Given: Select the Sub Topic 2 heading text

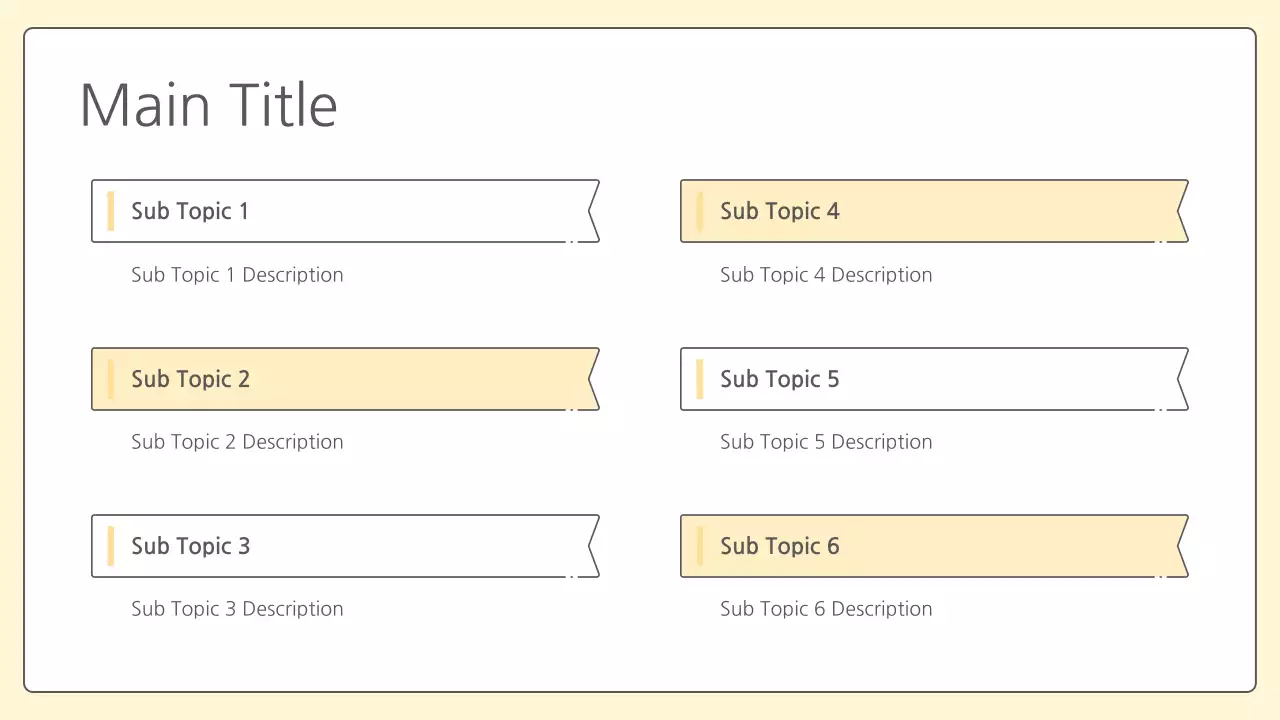Looking at the screenshot, I should [x=190, y=379].
